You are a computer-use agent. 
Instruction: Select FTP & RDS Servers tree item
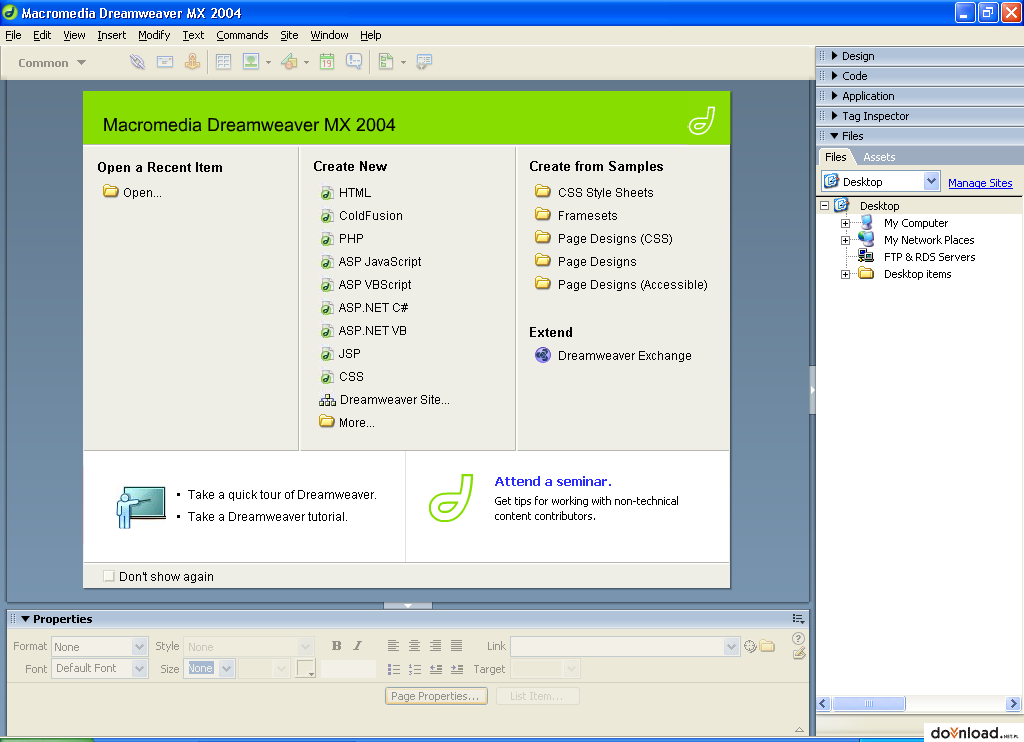point(929,257)
